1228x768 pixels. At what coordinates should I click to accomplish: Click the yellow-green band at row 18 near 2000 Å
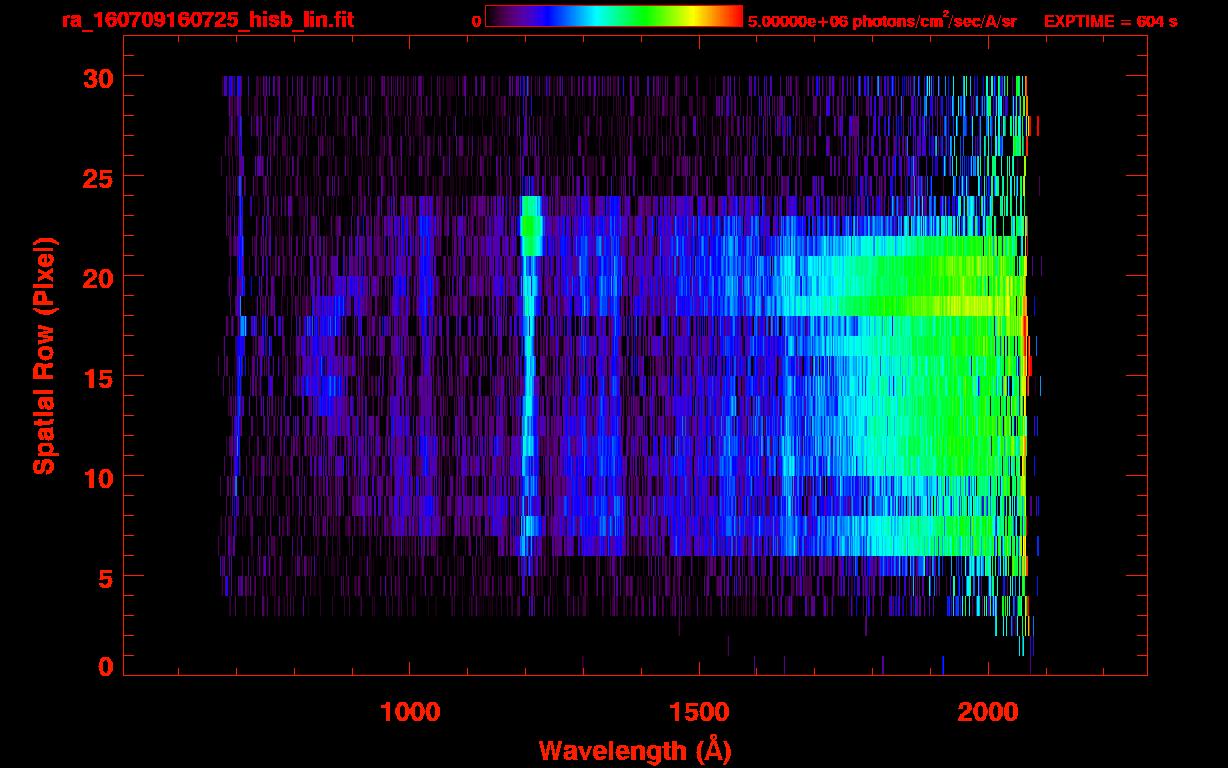[960, 306]
